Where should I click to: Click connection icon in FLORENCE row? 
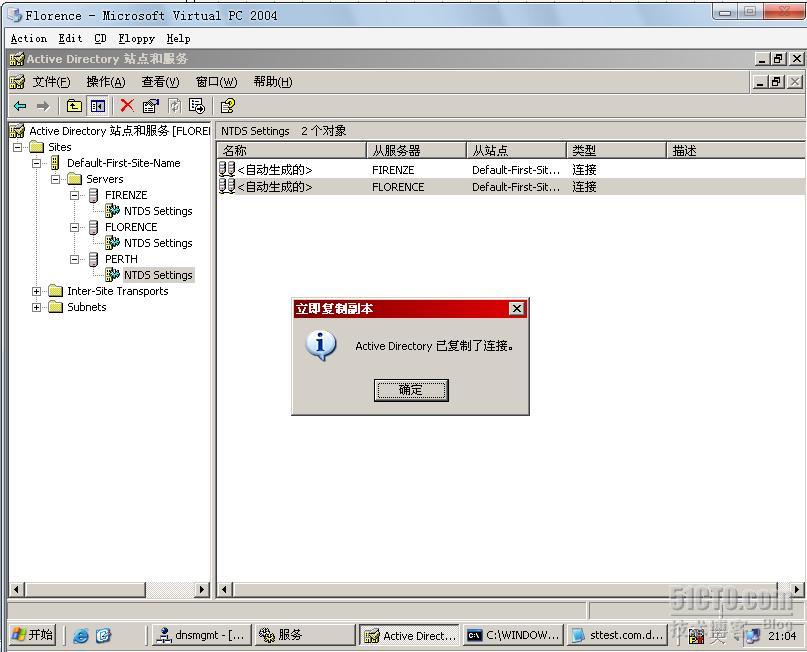click(227, 186)
